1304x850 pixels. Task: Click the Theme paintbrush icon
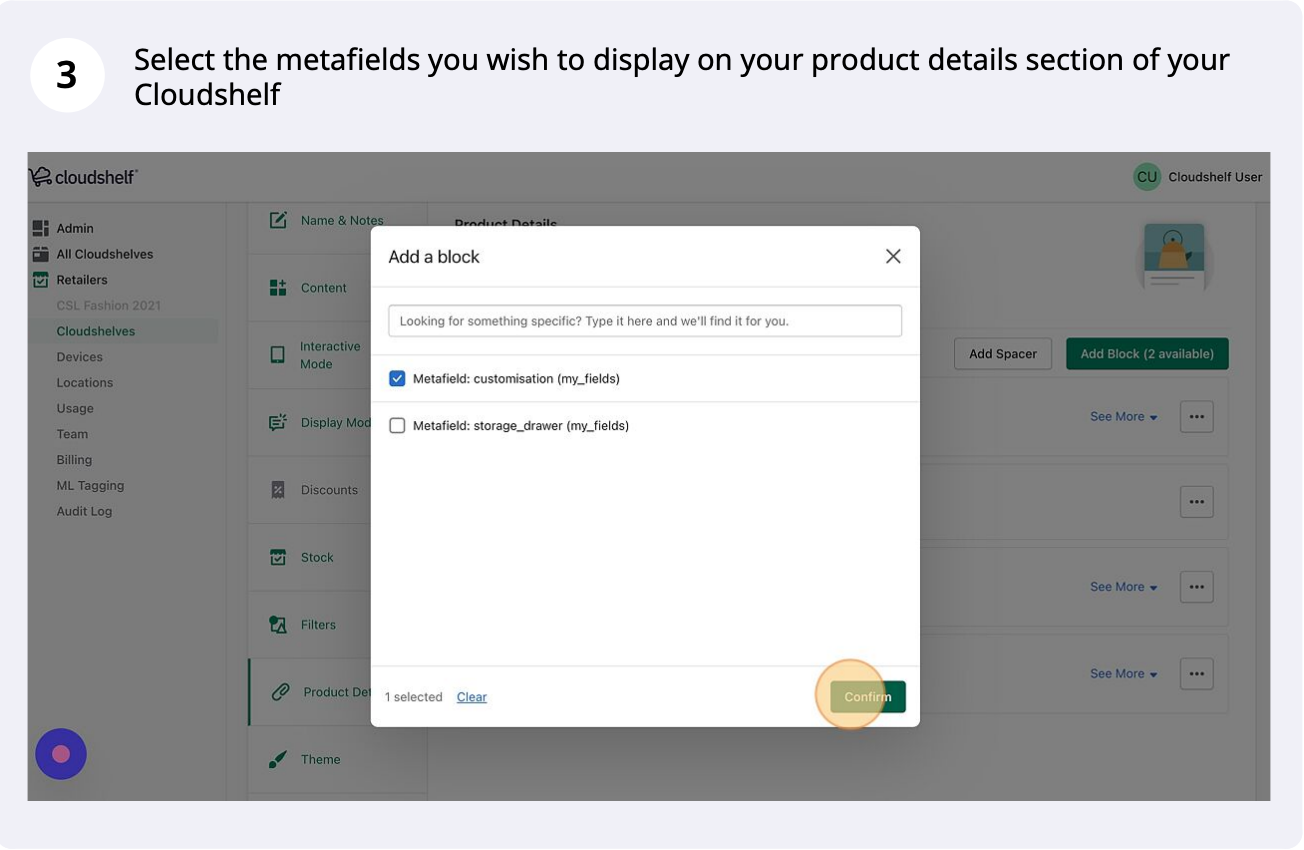point(278,759)
